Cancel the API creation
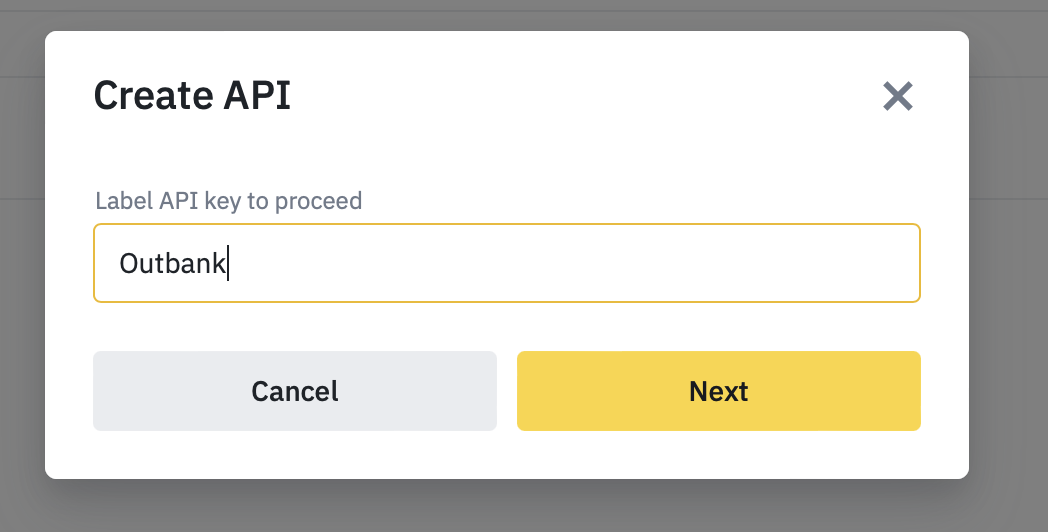The image size is (1048, 532). pos(295,391)
